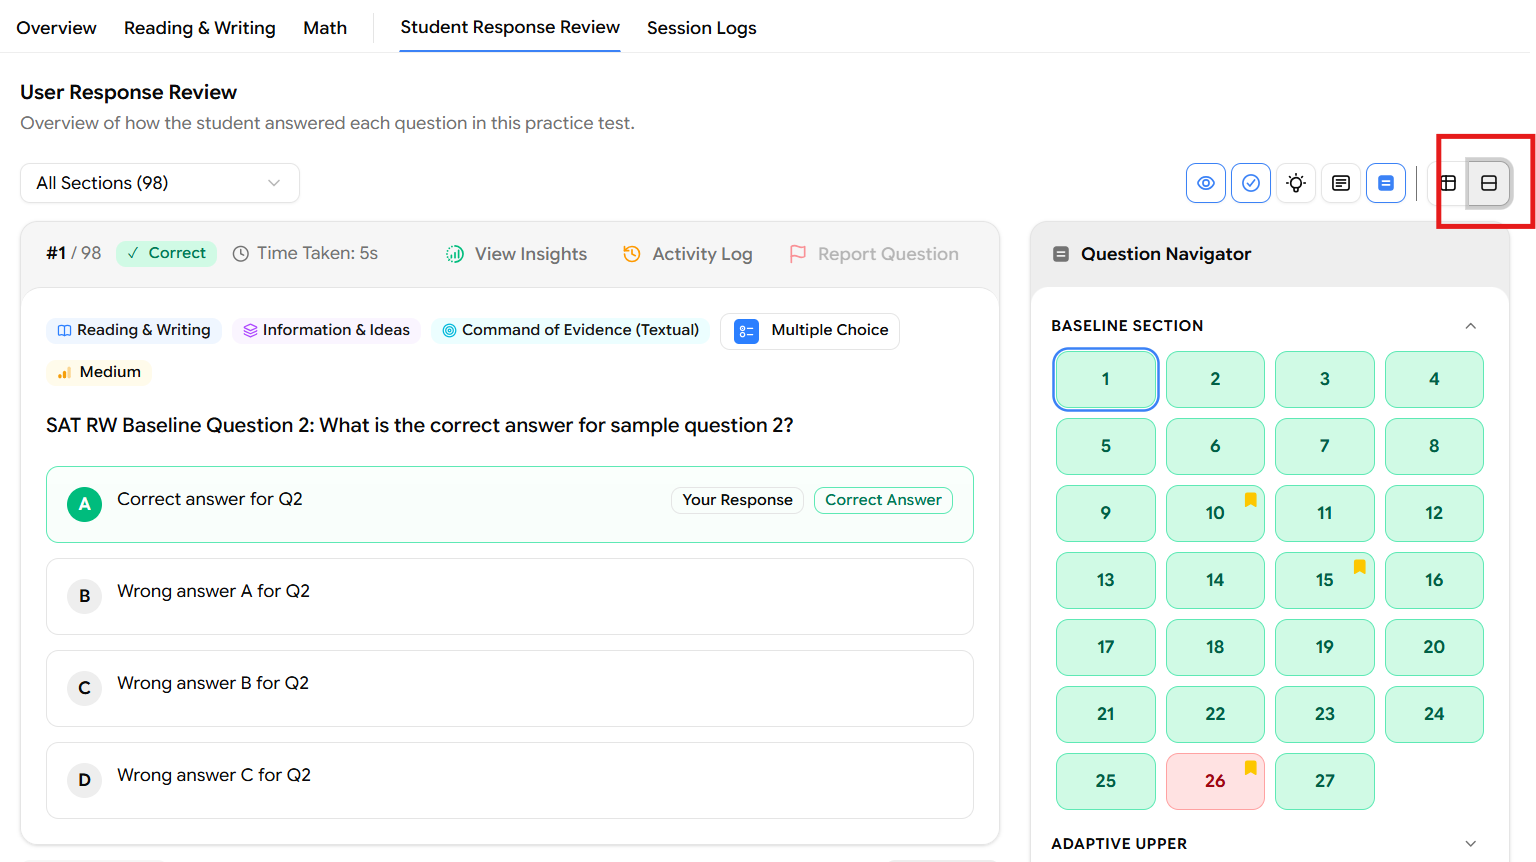The height and width of the screenshot is (862, 1536).
Task: Click the Medium difficulty tag
Action: point(99,372)
